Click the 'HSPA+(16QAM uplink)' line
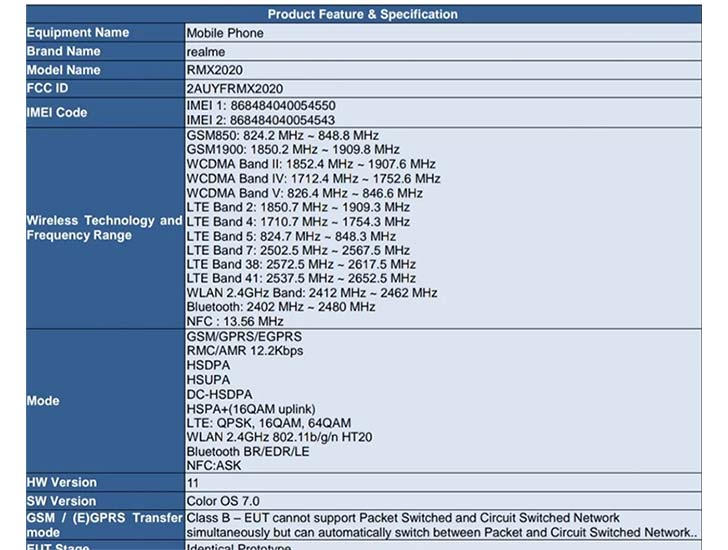 point(251,408)
